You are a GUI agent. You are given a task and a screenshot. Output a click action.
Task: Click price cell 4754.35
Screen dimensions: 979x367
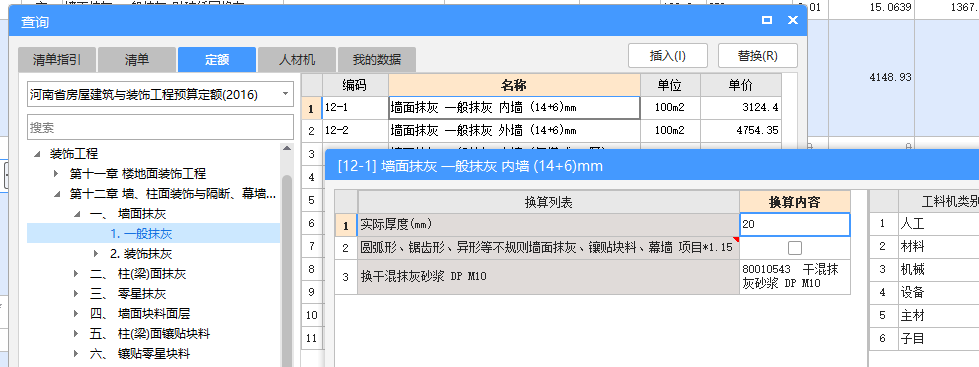(x=740, y=131)
